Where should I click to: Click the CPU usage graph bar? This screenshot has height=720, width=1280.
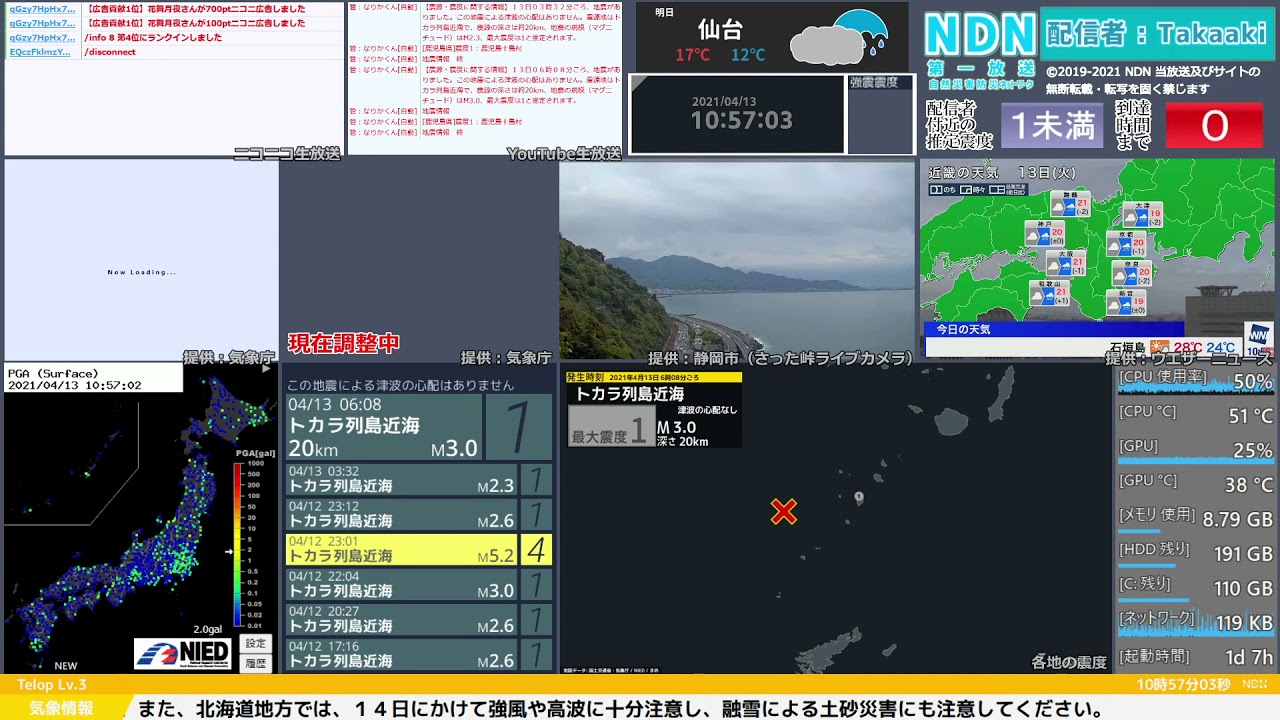(x=1195, y=382)
